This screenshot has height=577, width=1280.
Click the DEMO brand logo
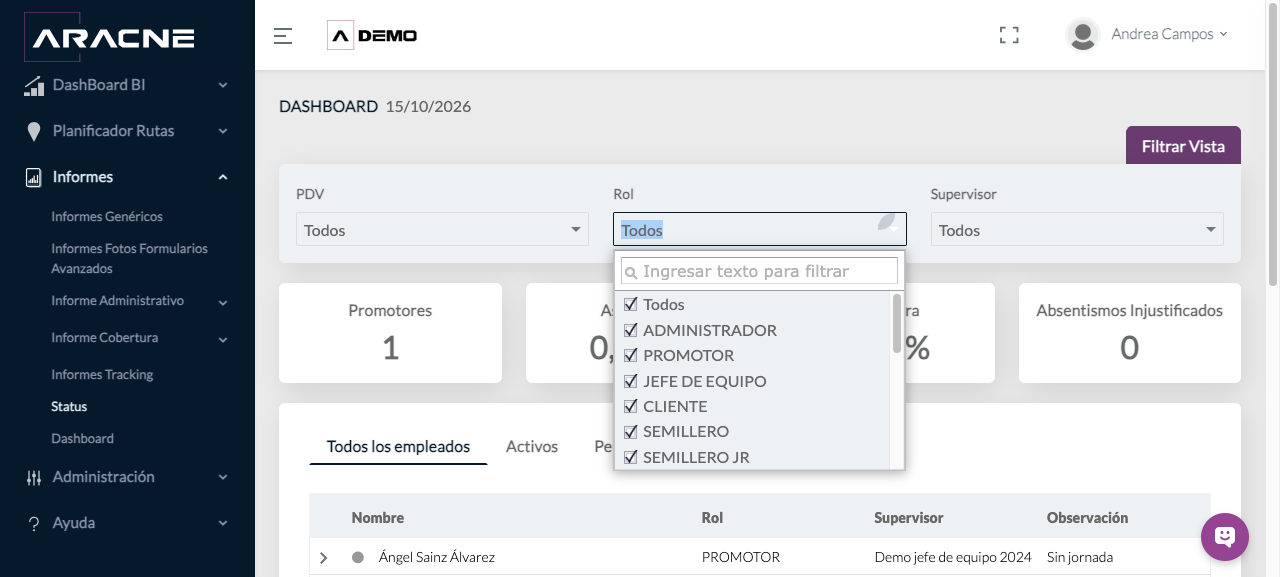[372, 36]
